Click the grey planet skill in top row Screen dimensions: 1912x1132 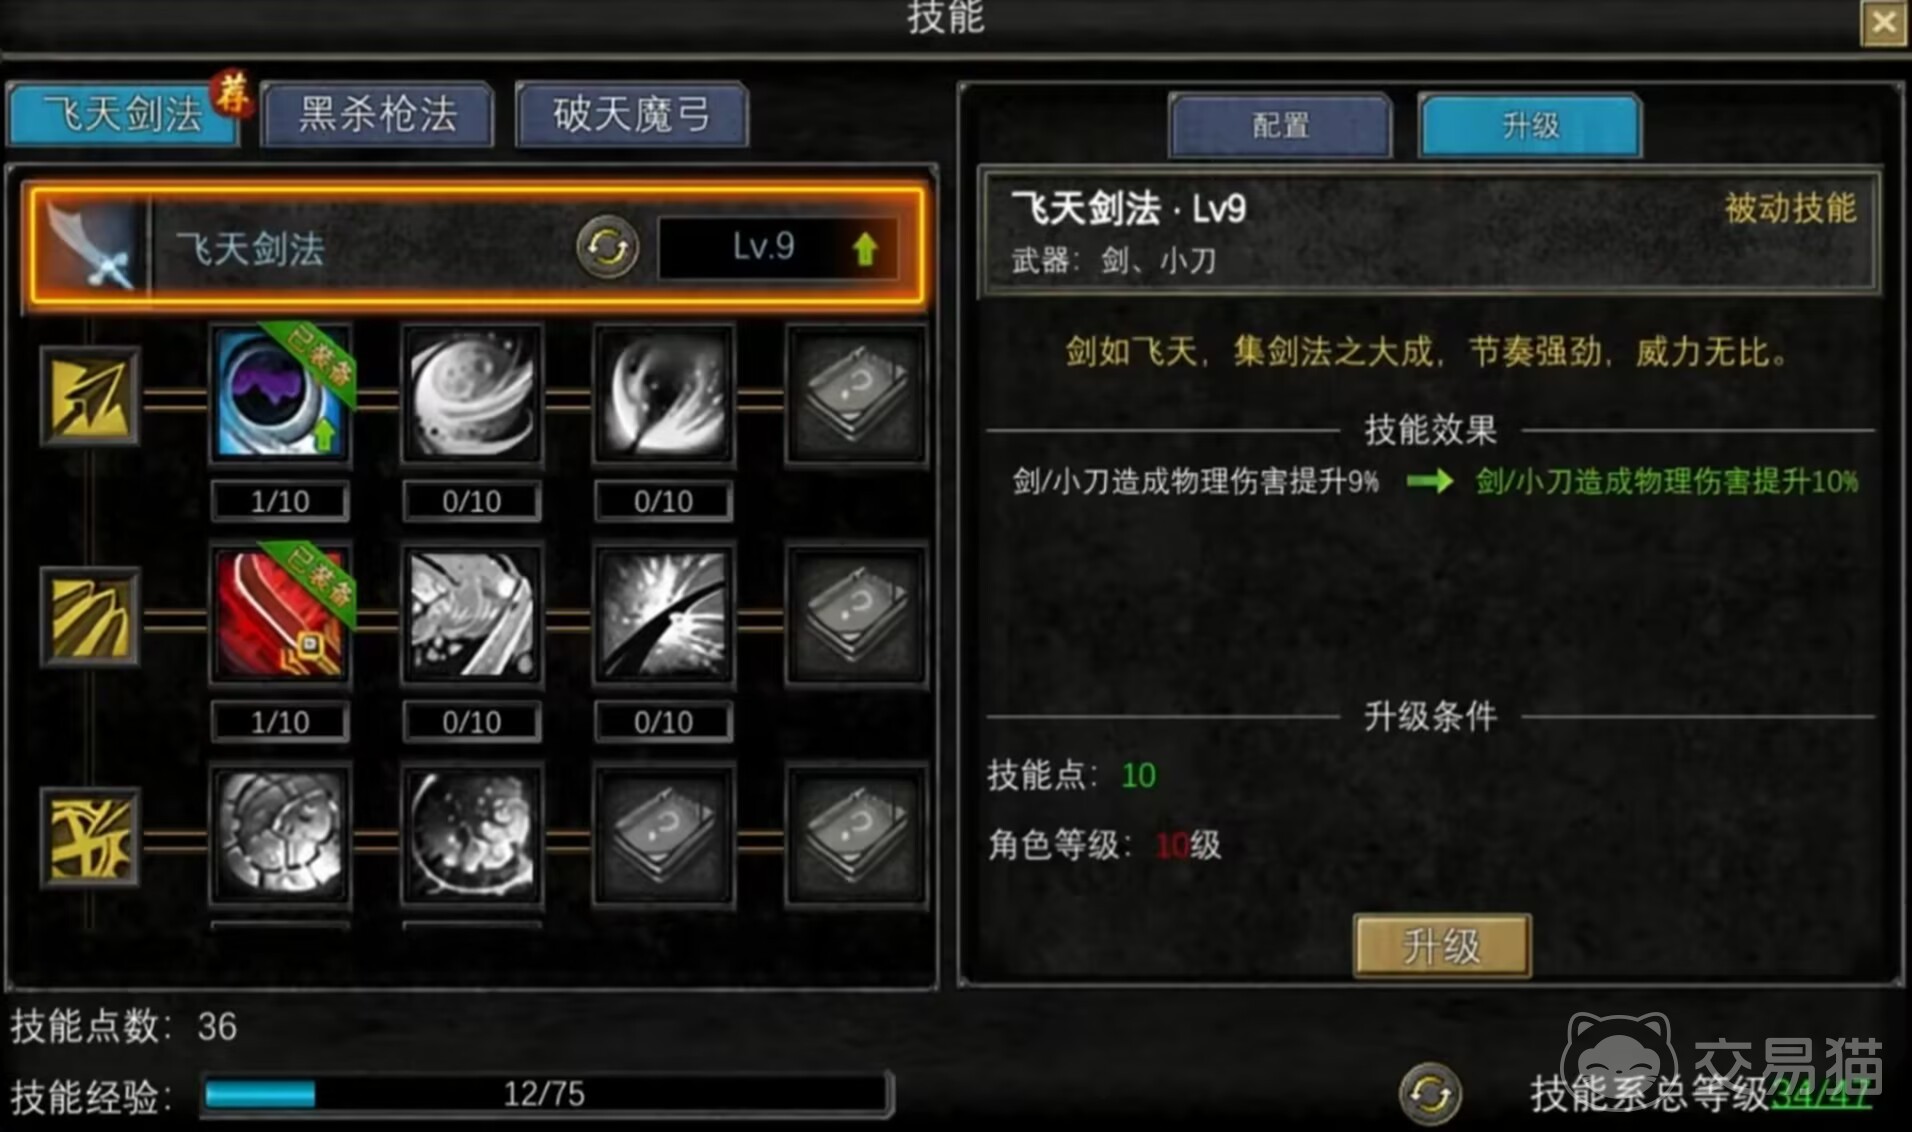[472, 393]
